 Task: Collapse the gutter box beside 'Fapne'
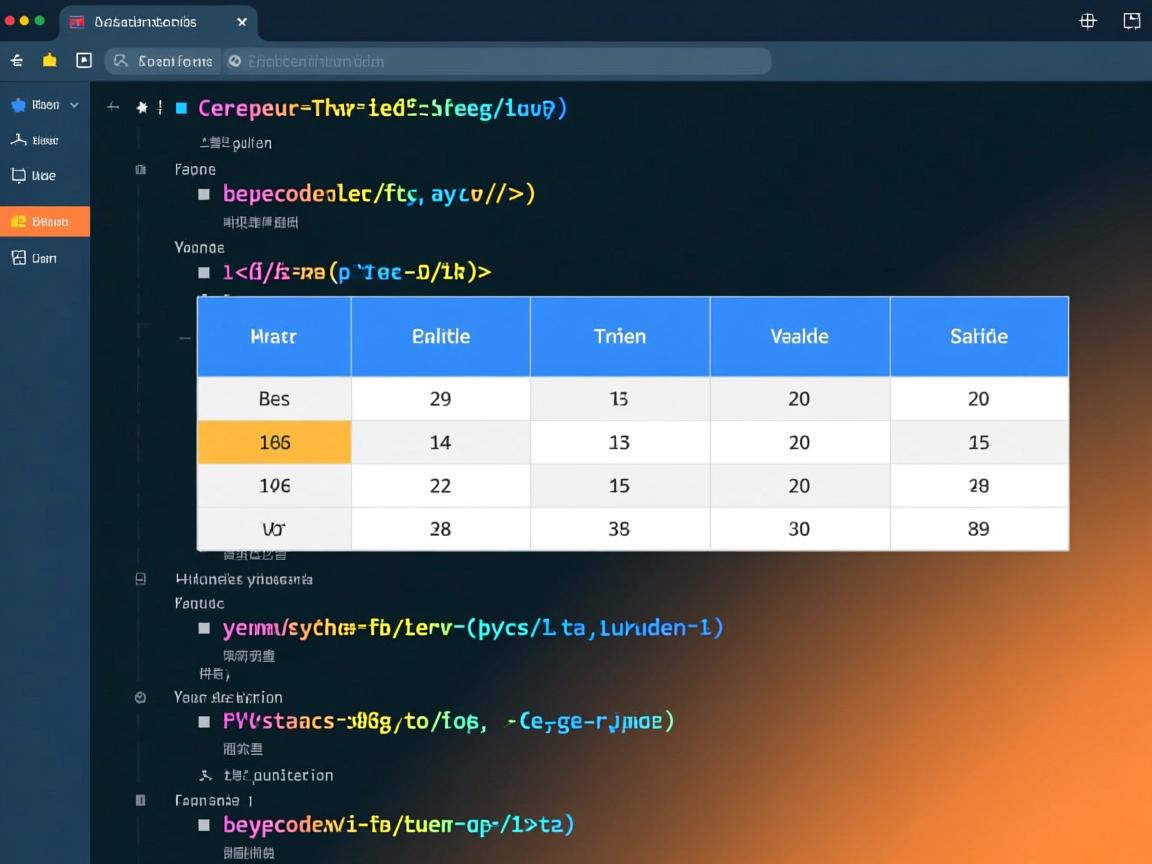click(140, 170)
